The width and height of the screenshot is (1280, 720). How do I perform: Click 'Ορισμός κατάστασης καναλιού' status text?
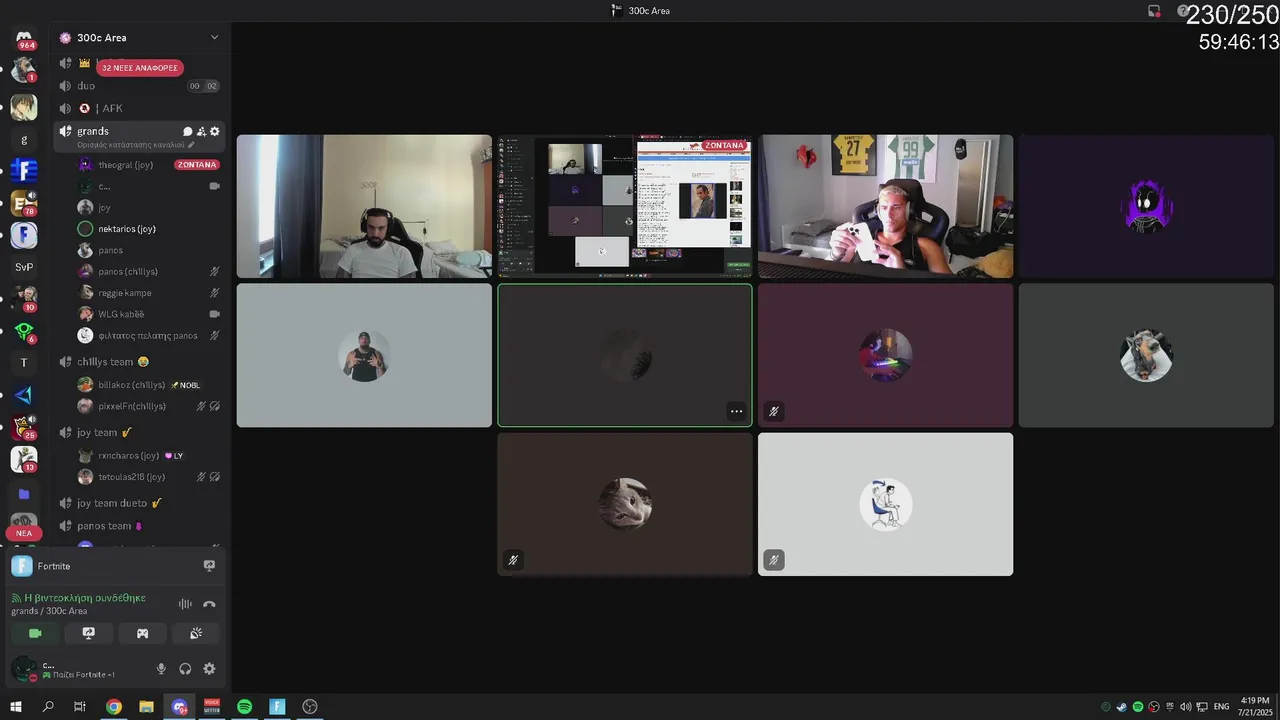point(130,145)
